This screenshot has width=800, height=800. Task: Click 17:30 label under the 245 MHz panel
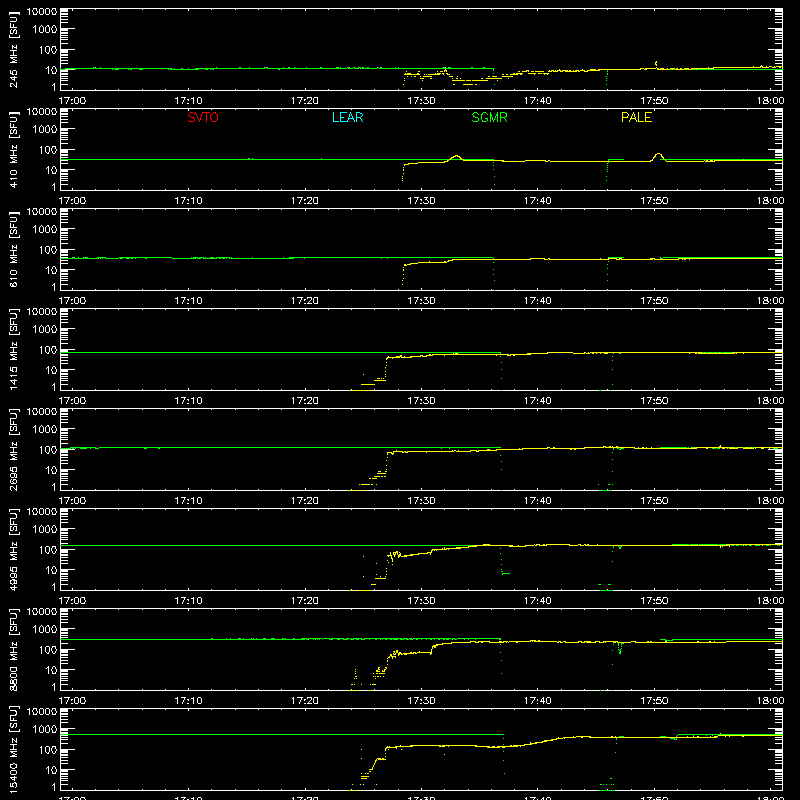point(421,101)
